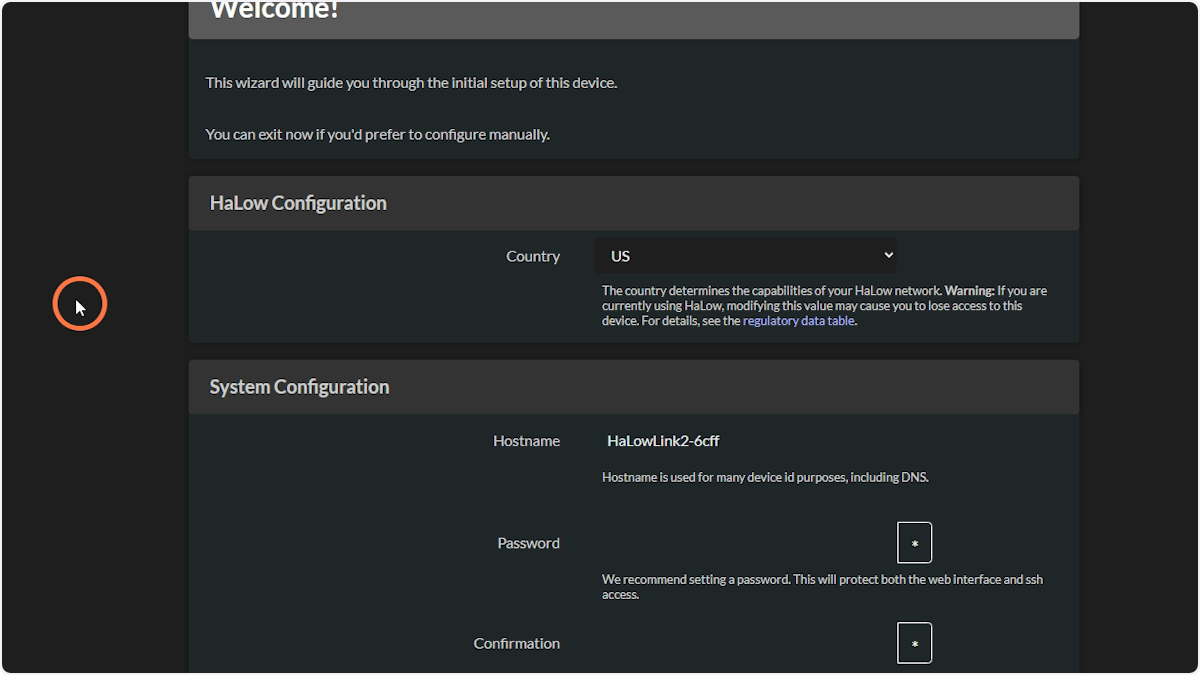The image size is (1200, 675).
Task: Click the System Configuration section header
Action: tap(299, 386)
